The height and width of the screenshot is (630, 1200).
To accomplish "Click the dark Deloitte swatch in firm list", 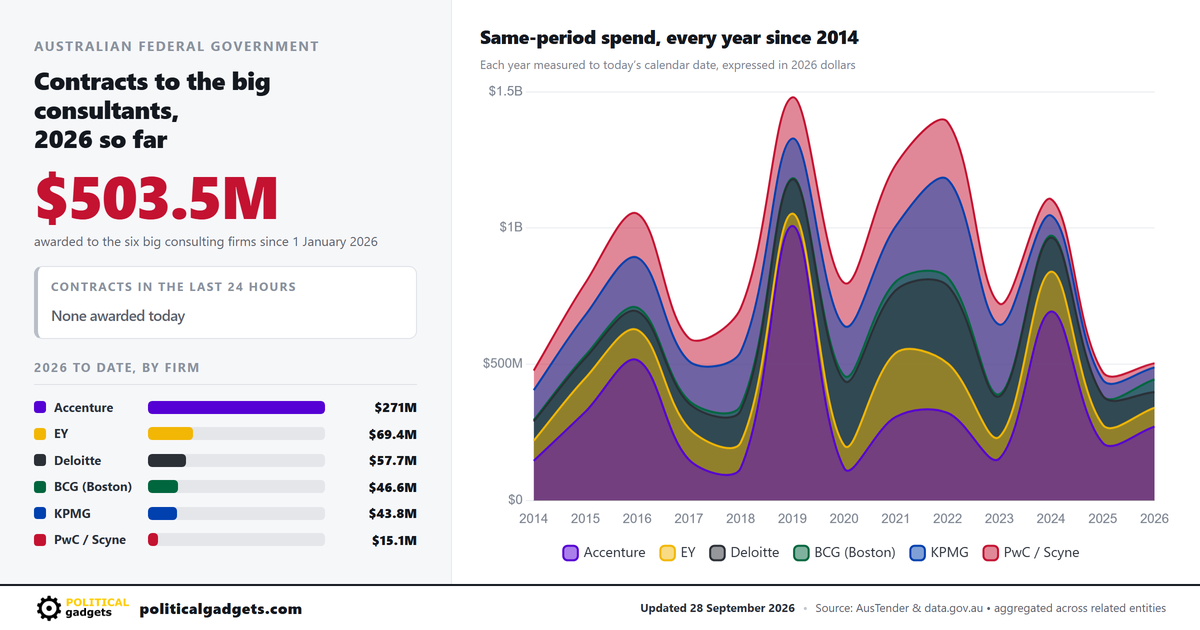I will coord(40,460).
